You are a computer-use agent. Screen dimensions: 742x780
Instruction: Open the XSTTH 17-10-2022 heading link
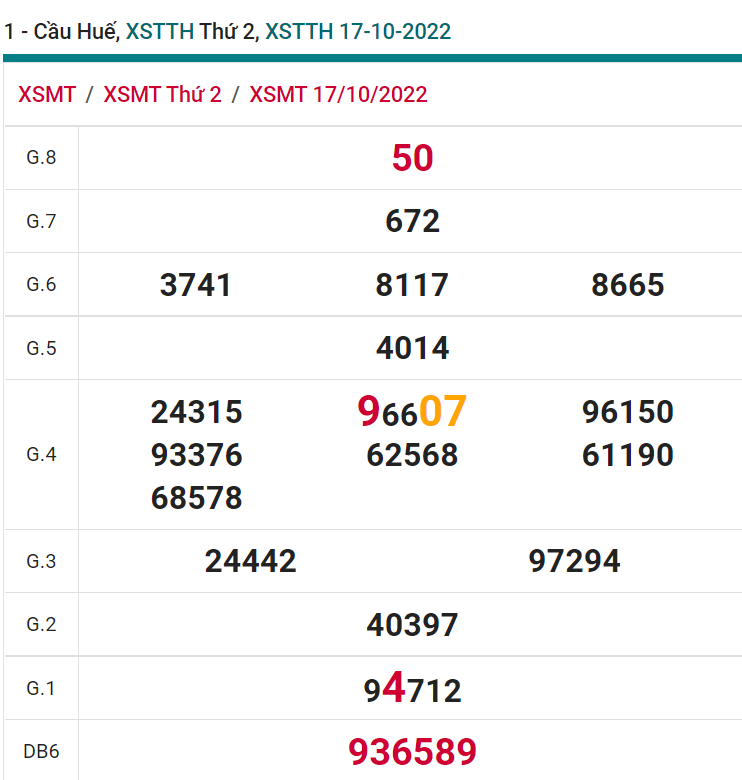[x=357, y=31]
